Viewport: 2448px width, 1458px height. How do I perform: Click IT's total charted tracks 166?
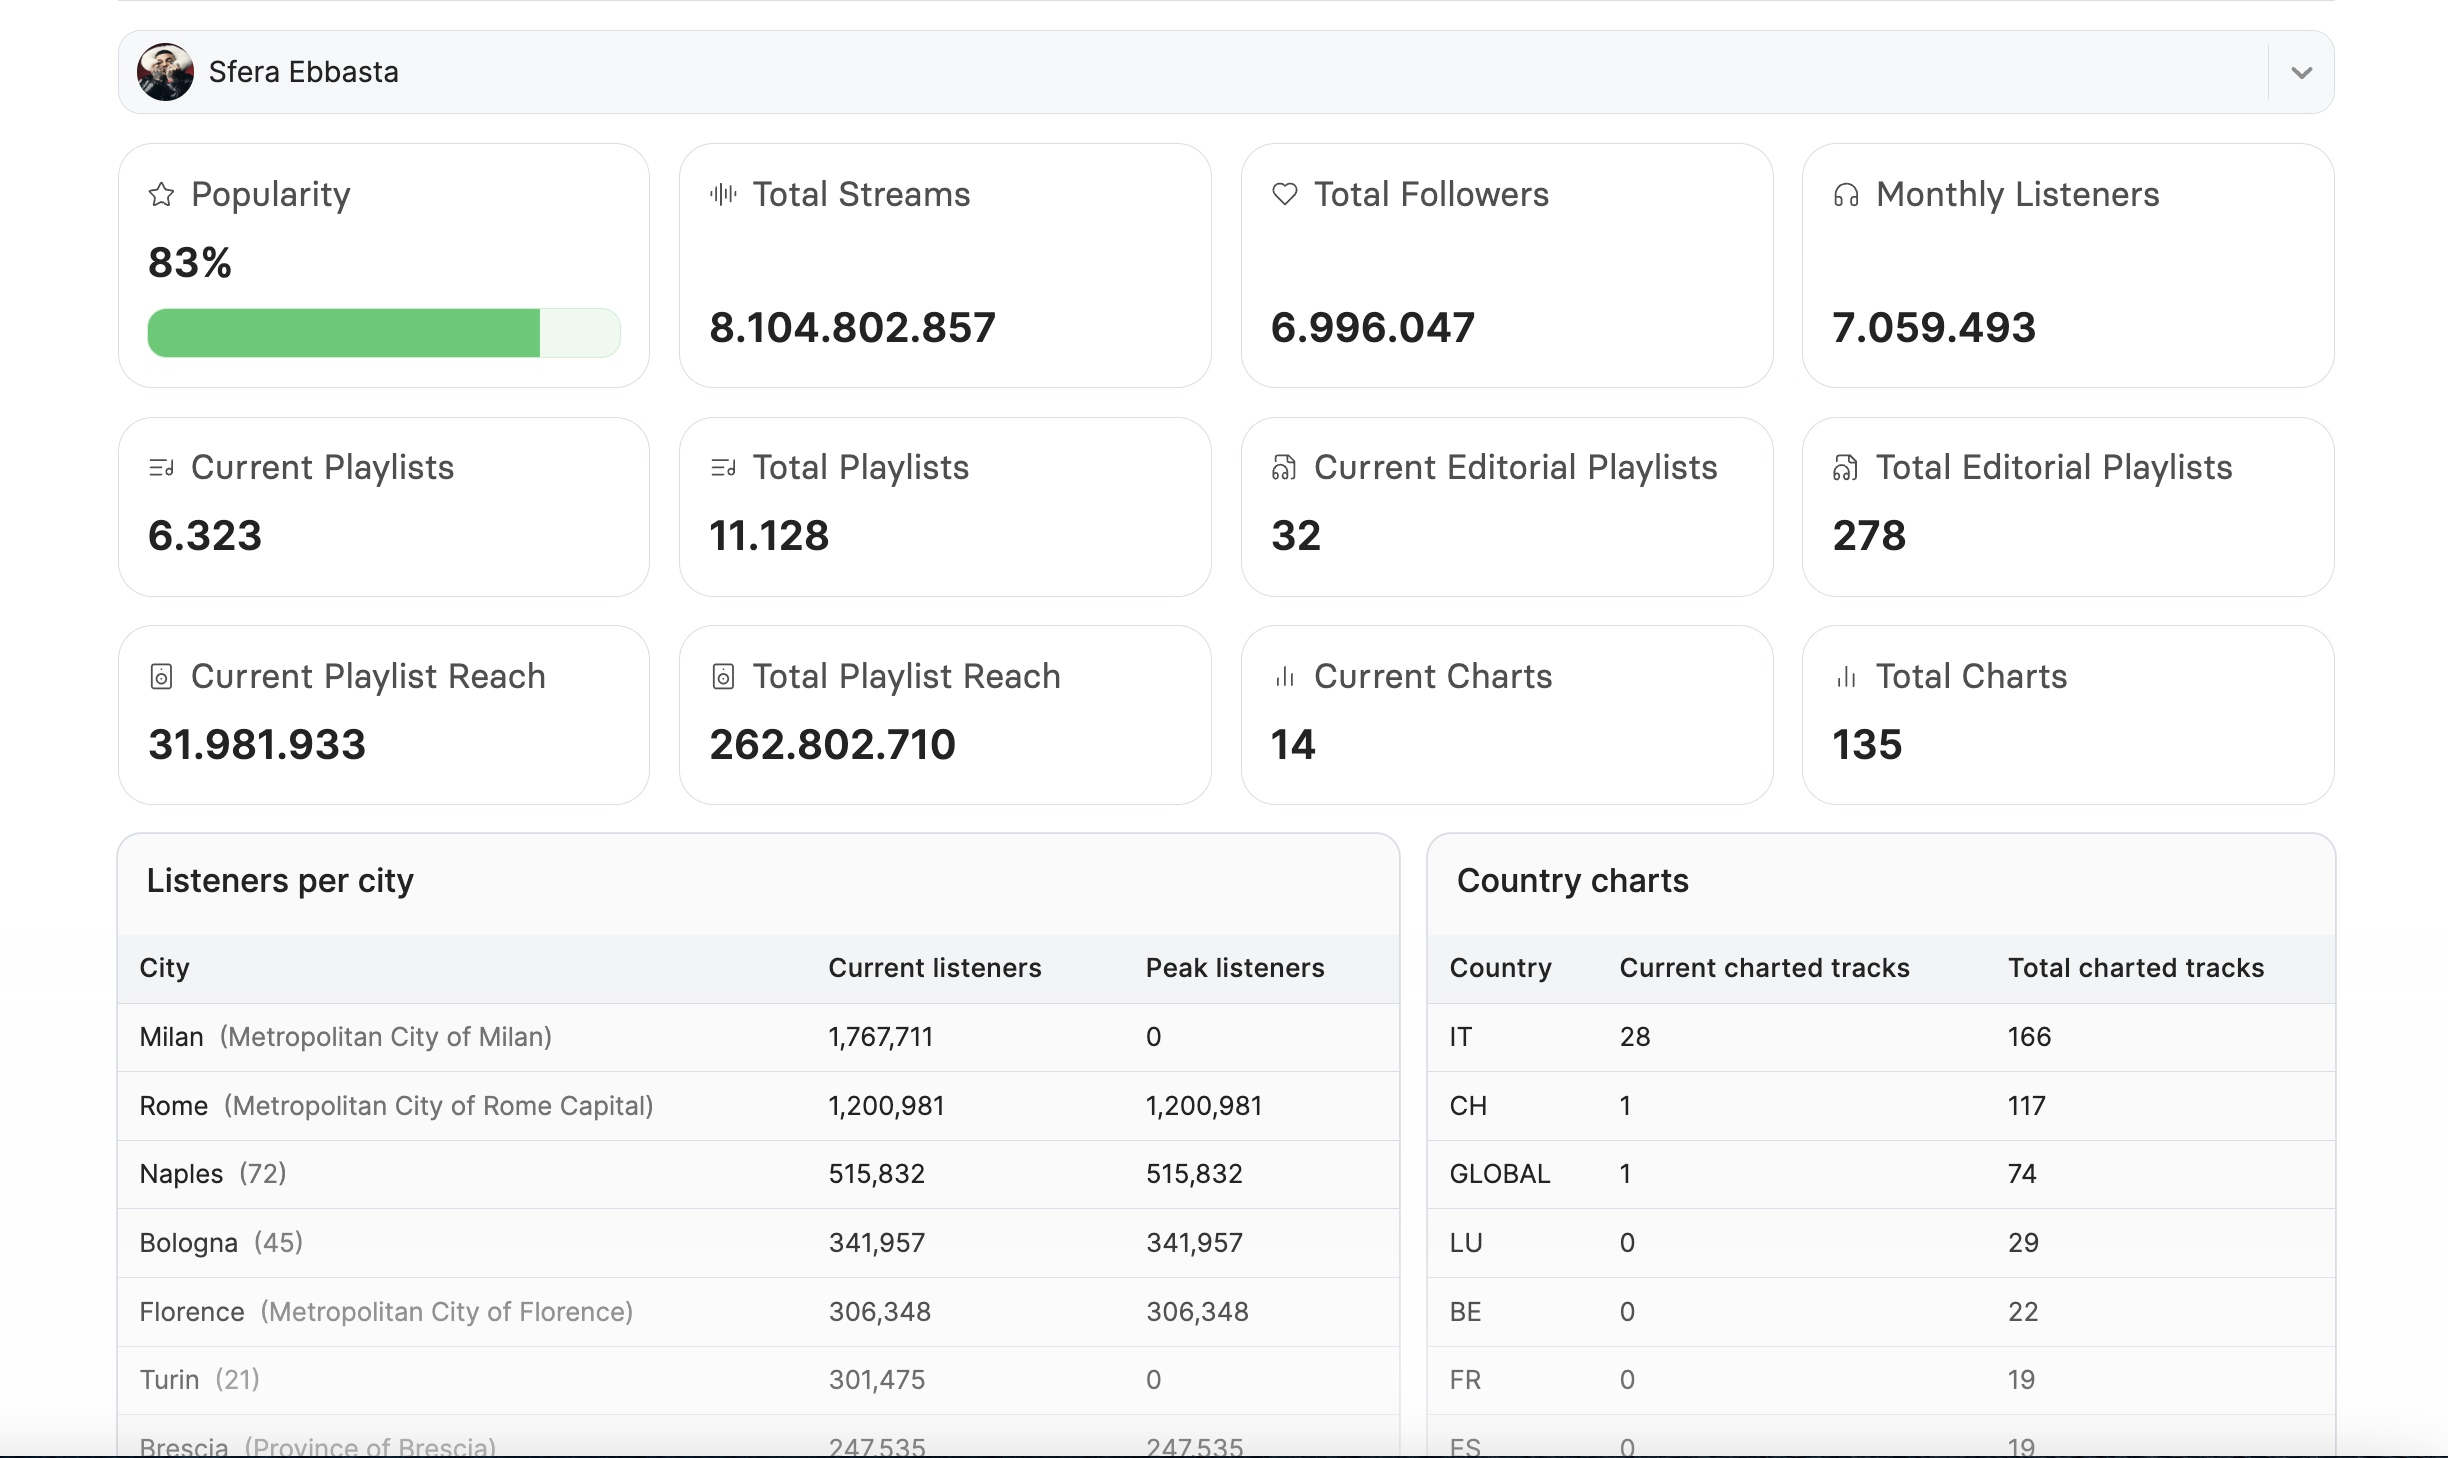tap(2029, 1037)
